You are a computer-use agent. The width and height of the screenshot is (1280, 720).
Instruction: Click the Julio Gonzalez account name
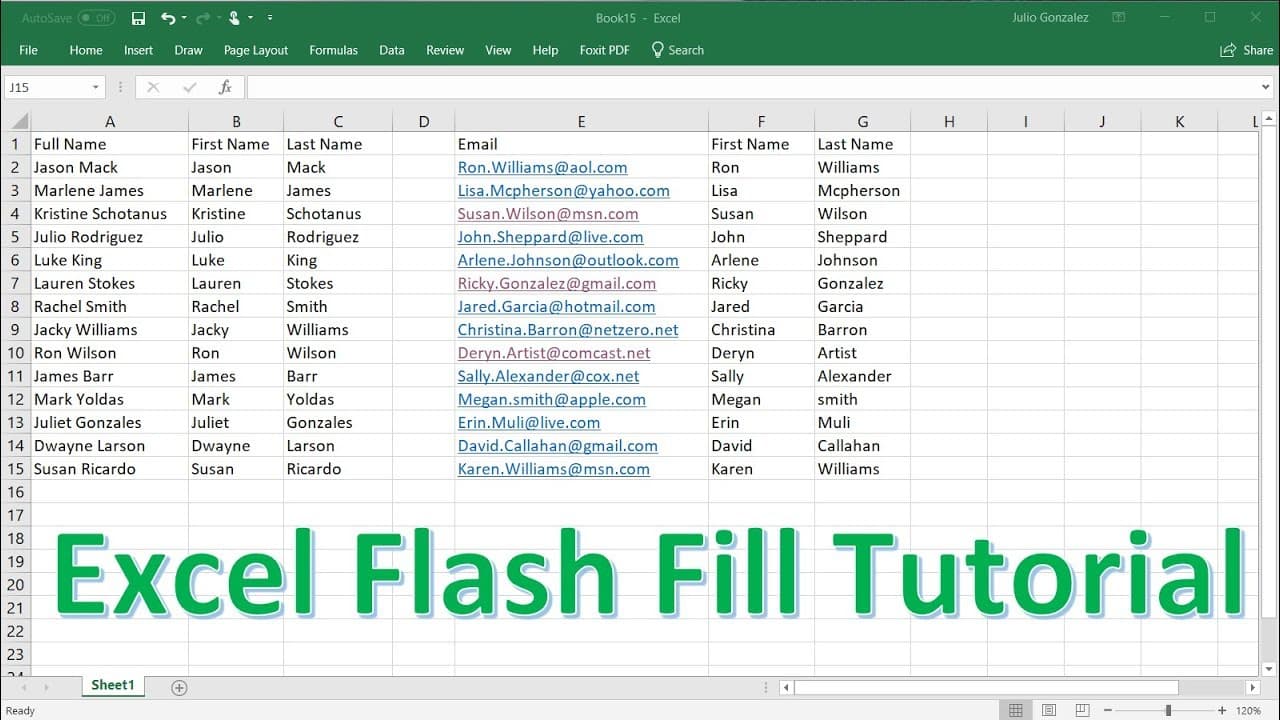1050,18
